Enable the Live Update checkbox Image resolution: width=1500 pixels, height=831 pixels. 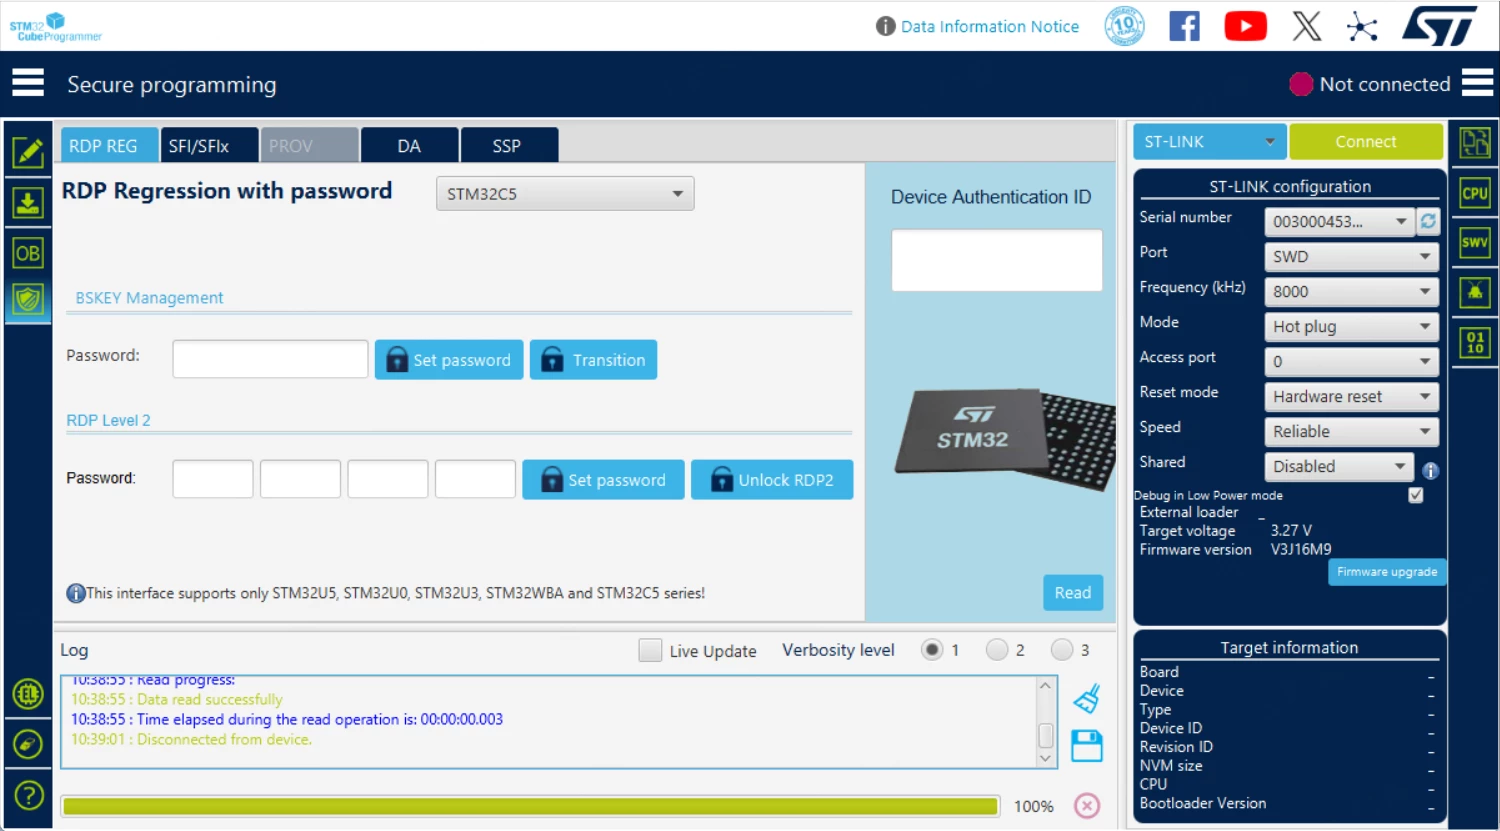(x=650, y=650)
